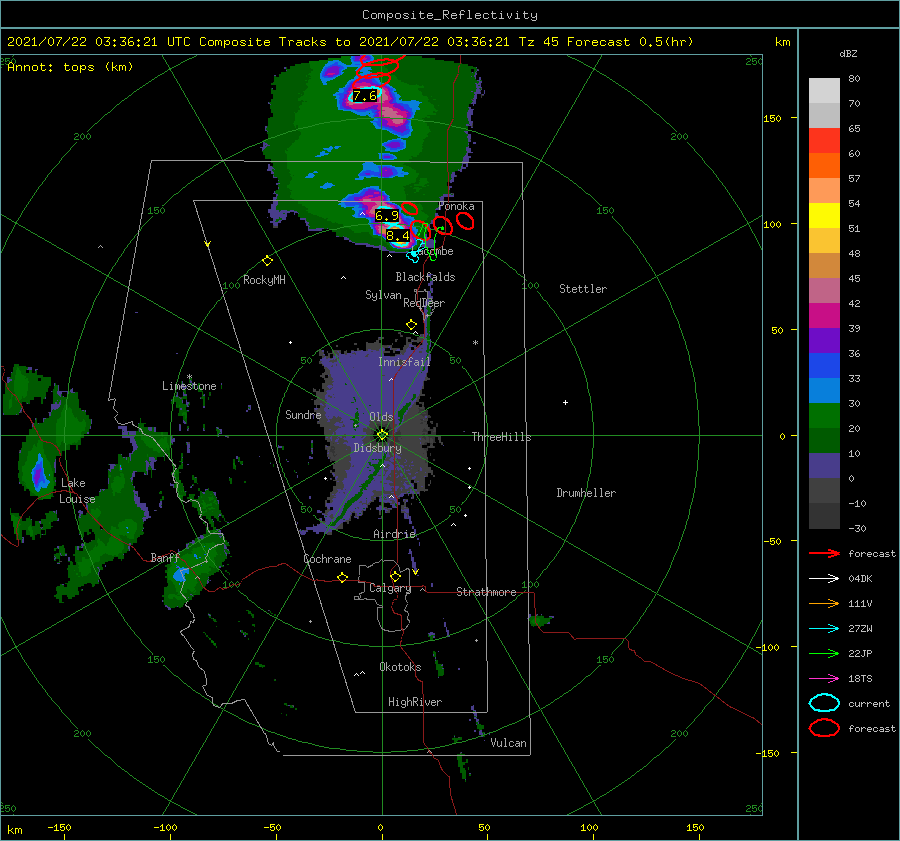
Task: Click the Olds town label
Action: pos(381,417)
